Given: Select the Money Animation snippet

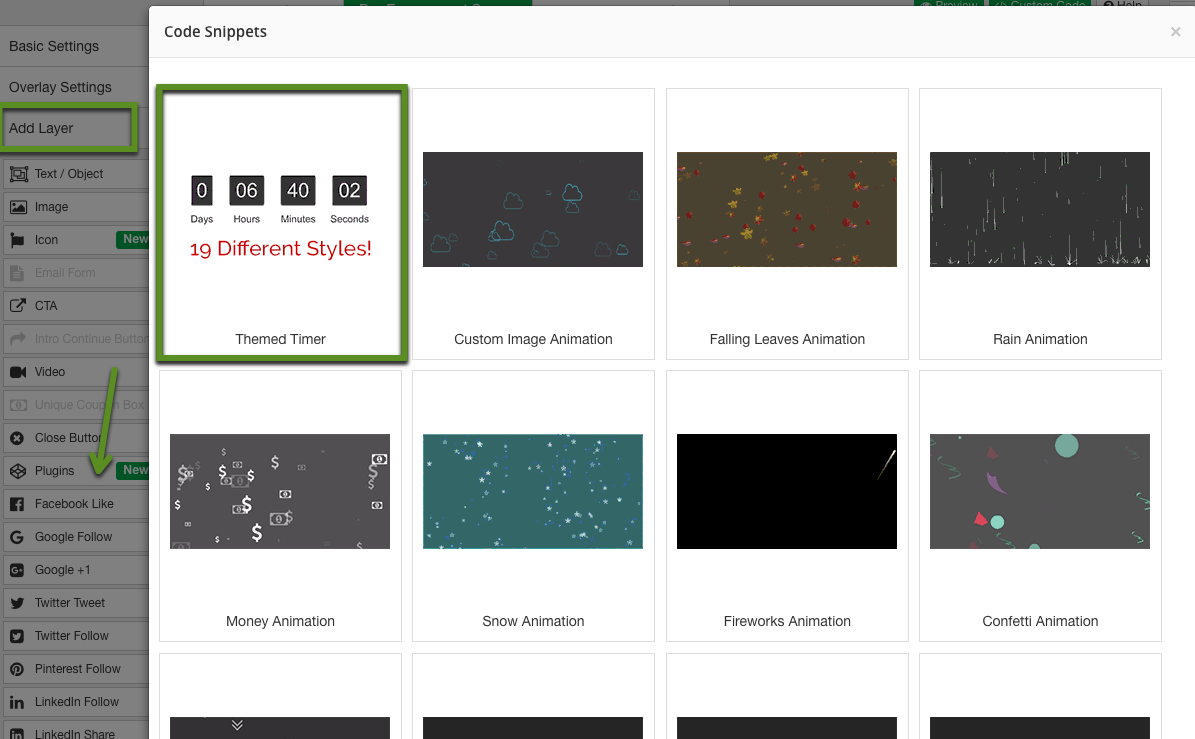Looking at the screenshot, I should (280, 505).
